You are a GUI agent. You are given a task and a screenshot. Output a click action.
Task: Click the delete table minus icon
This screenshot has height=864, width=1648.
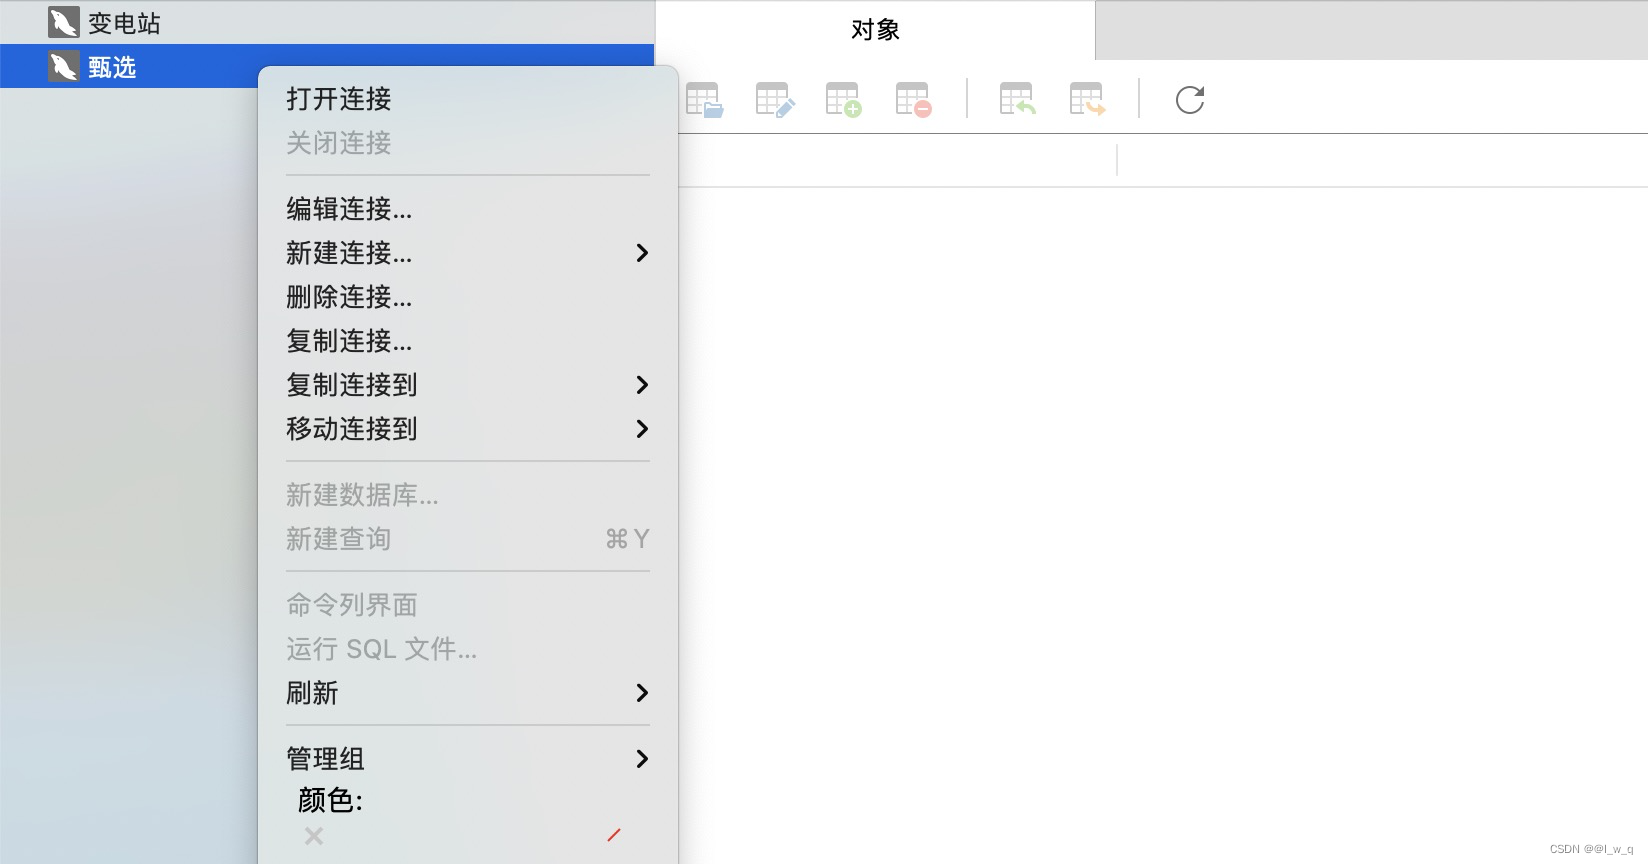coord(914,100)
